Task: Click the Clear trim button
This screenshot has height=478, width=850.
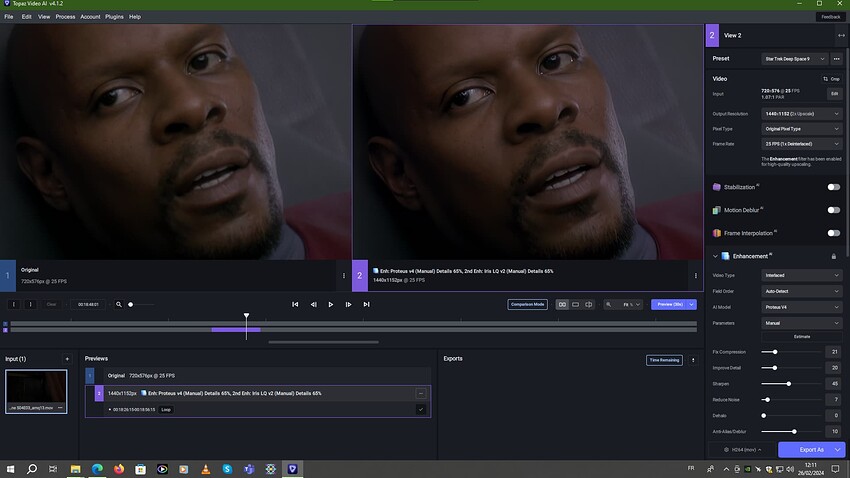Action: coord(51,305)
